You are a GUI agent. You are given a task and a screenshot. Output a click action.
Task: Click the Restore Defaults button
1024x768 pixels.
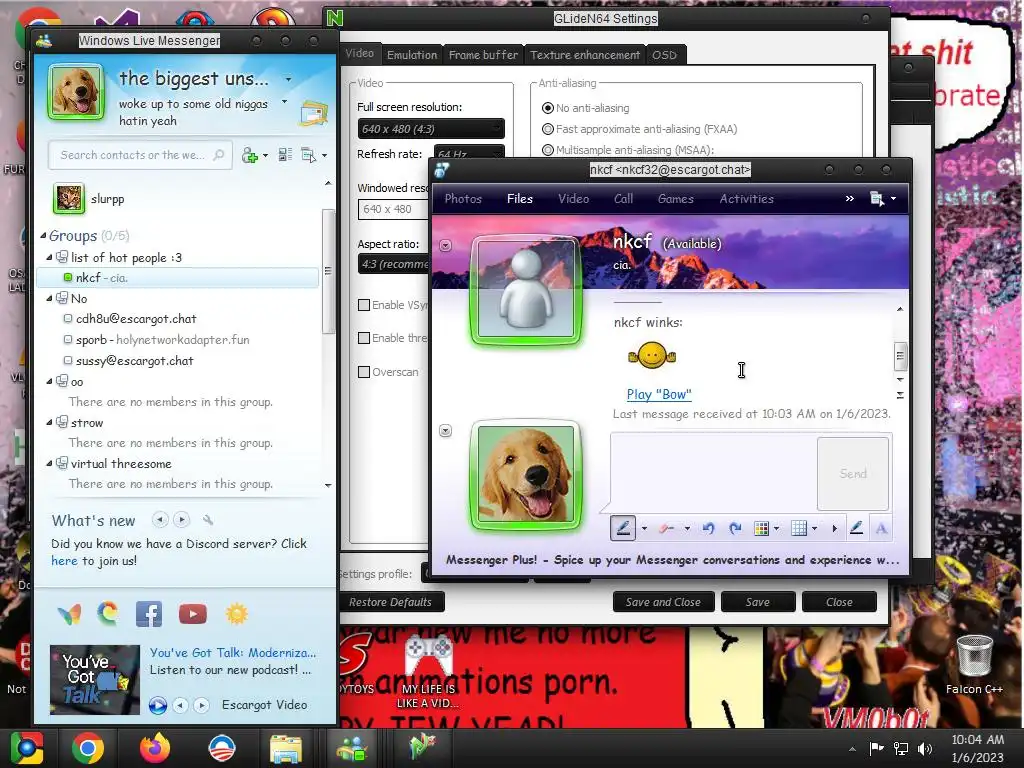tap(391, 602)
